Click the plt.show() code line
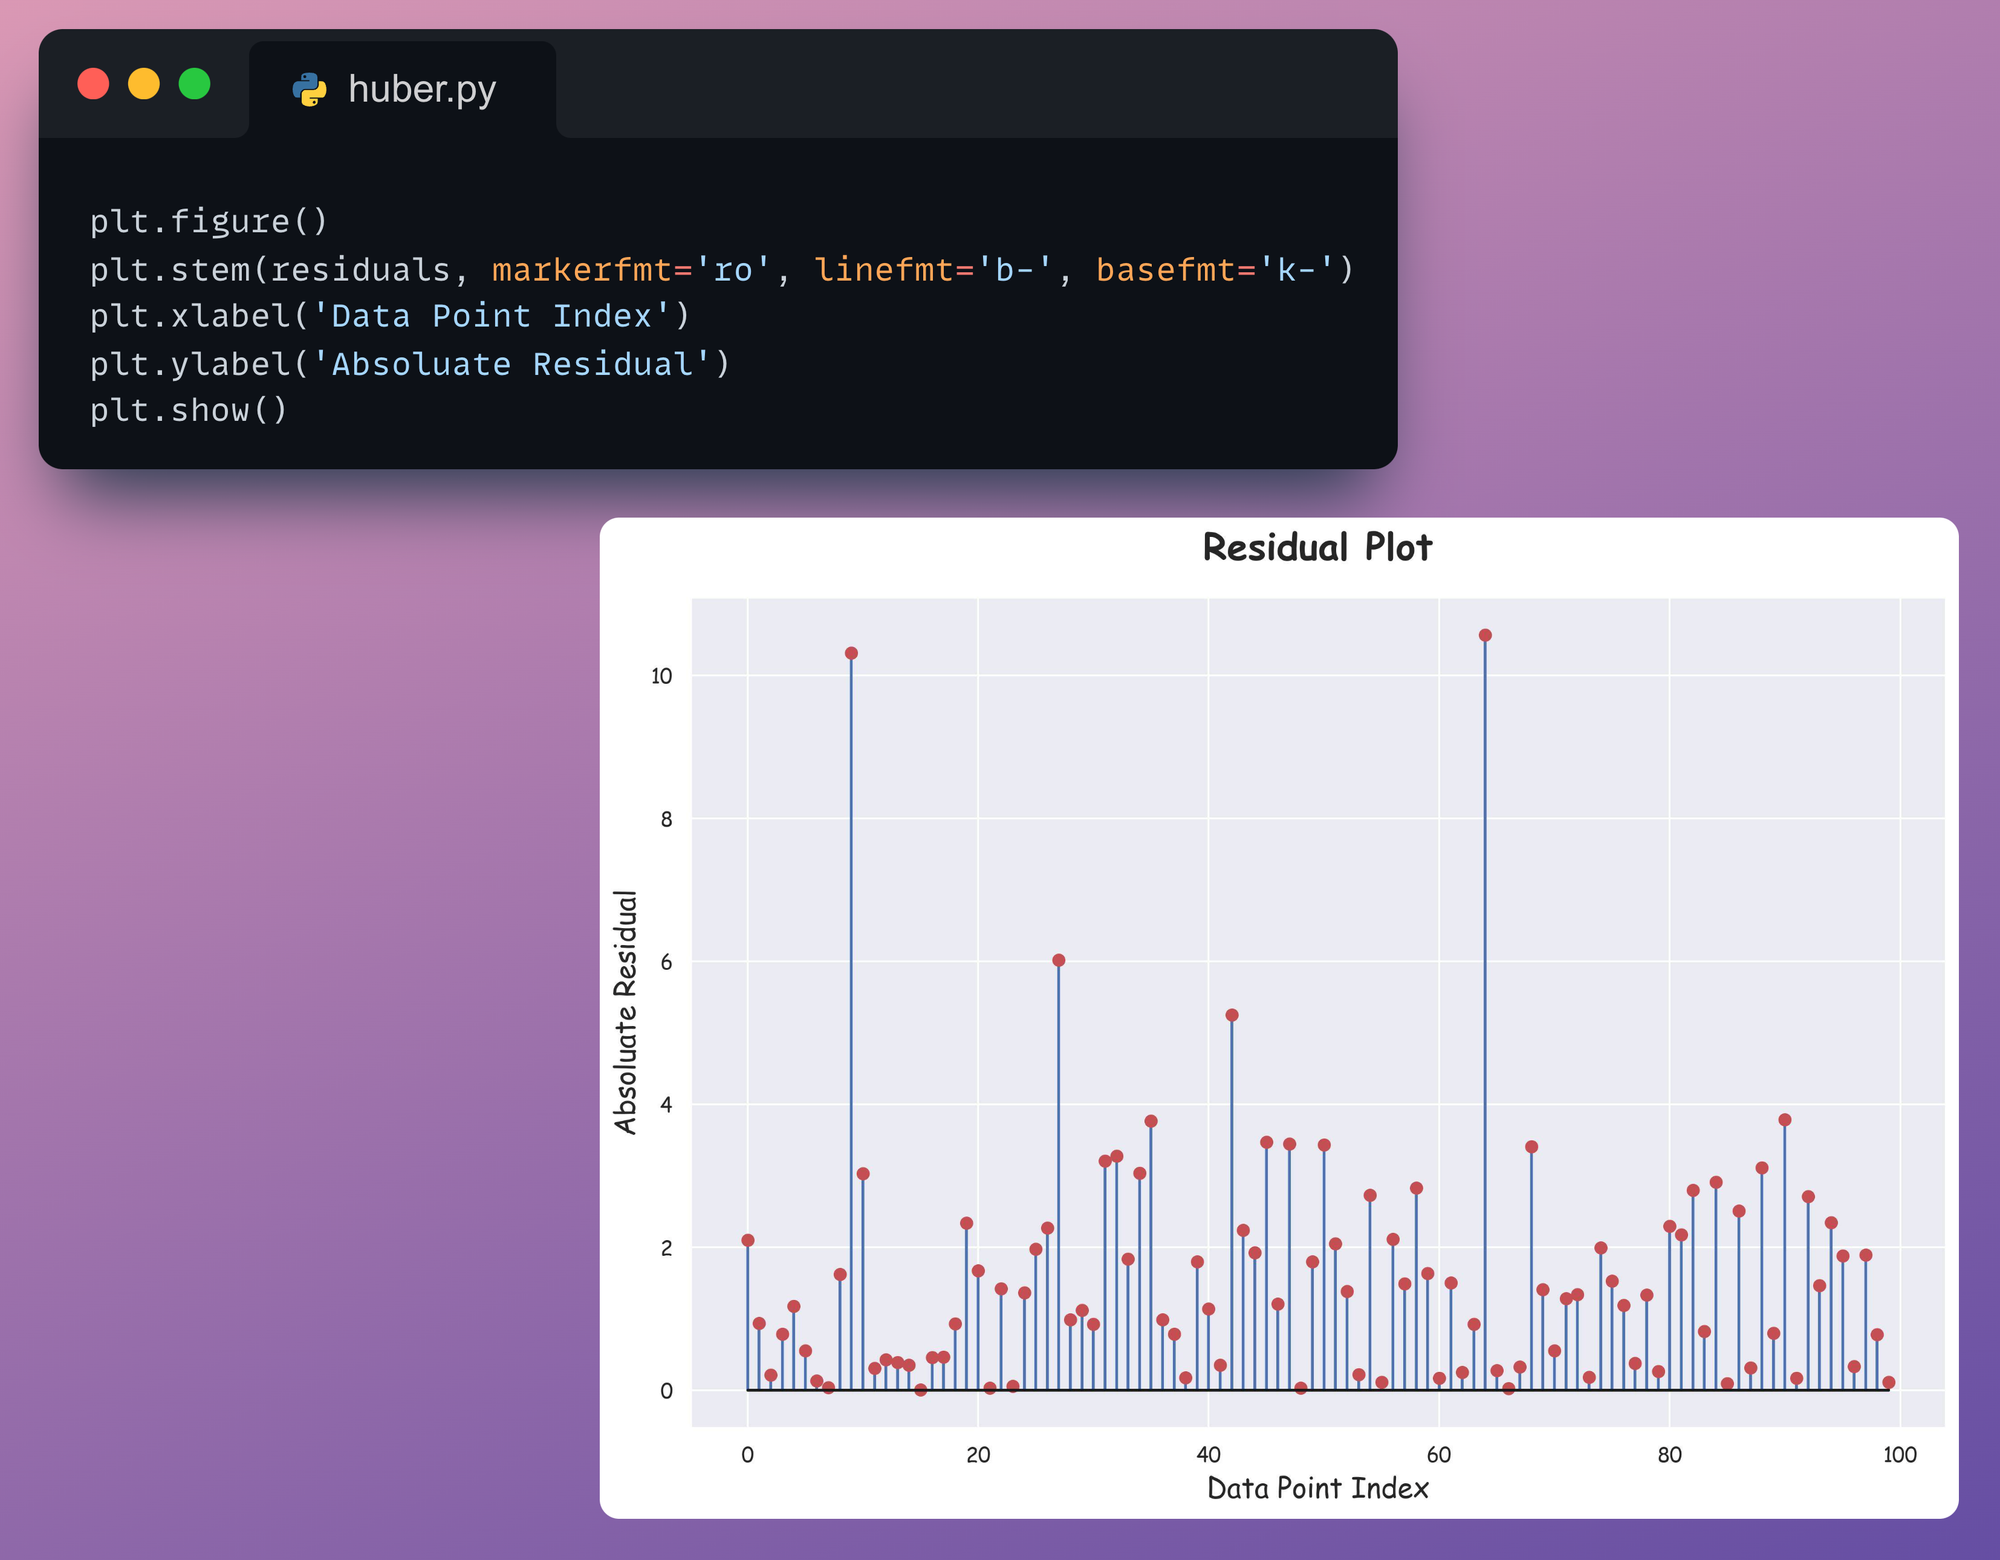Screen dimensions: 2000x1560 coord(189,411)
